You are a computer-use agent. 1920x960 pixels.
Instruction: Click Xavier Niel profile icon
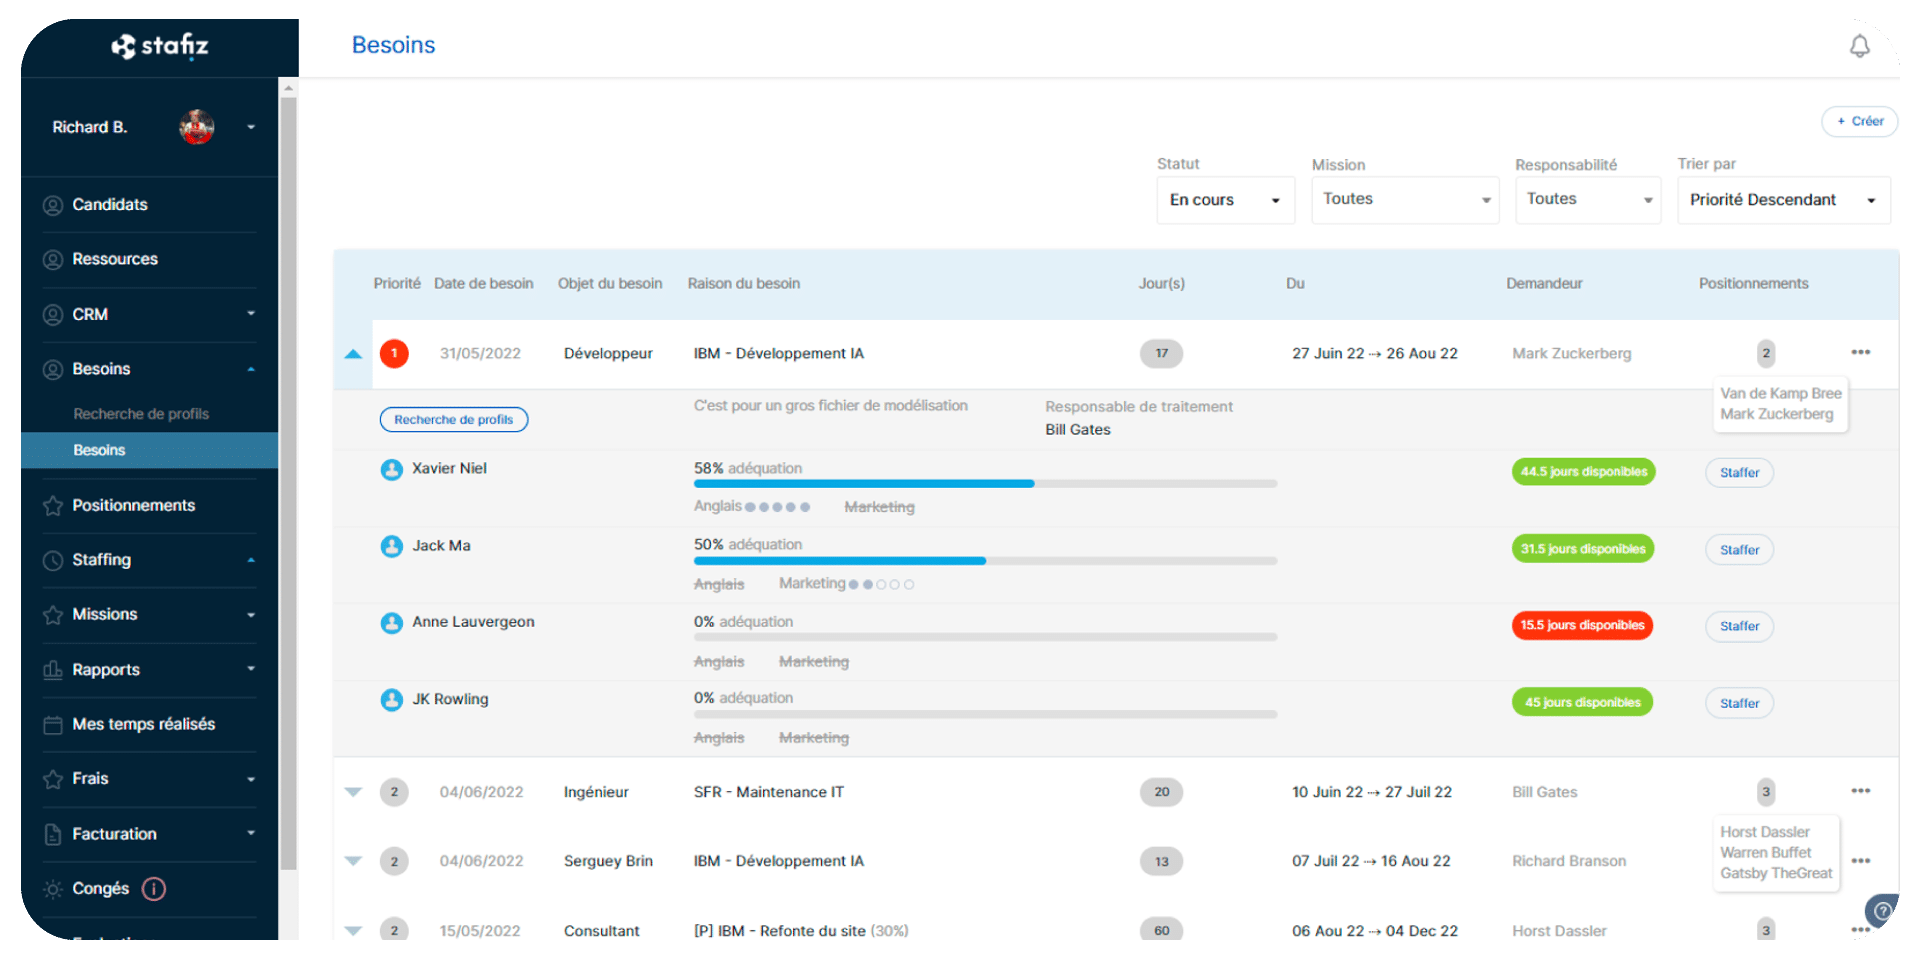click(x=392, y=469)
